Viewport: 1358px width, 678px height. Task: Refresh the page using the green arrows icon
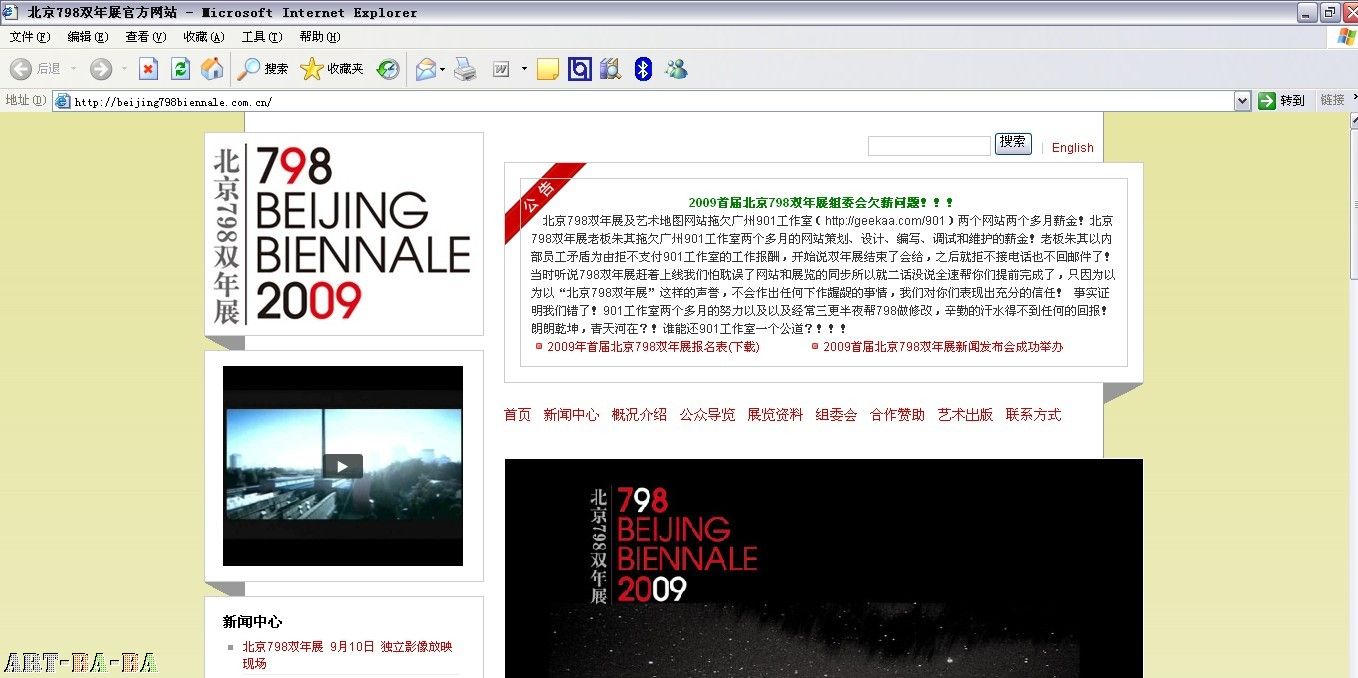tap(180, 69)
